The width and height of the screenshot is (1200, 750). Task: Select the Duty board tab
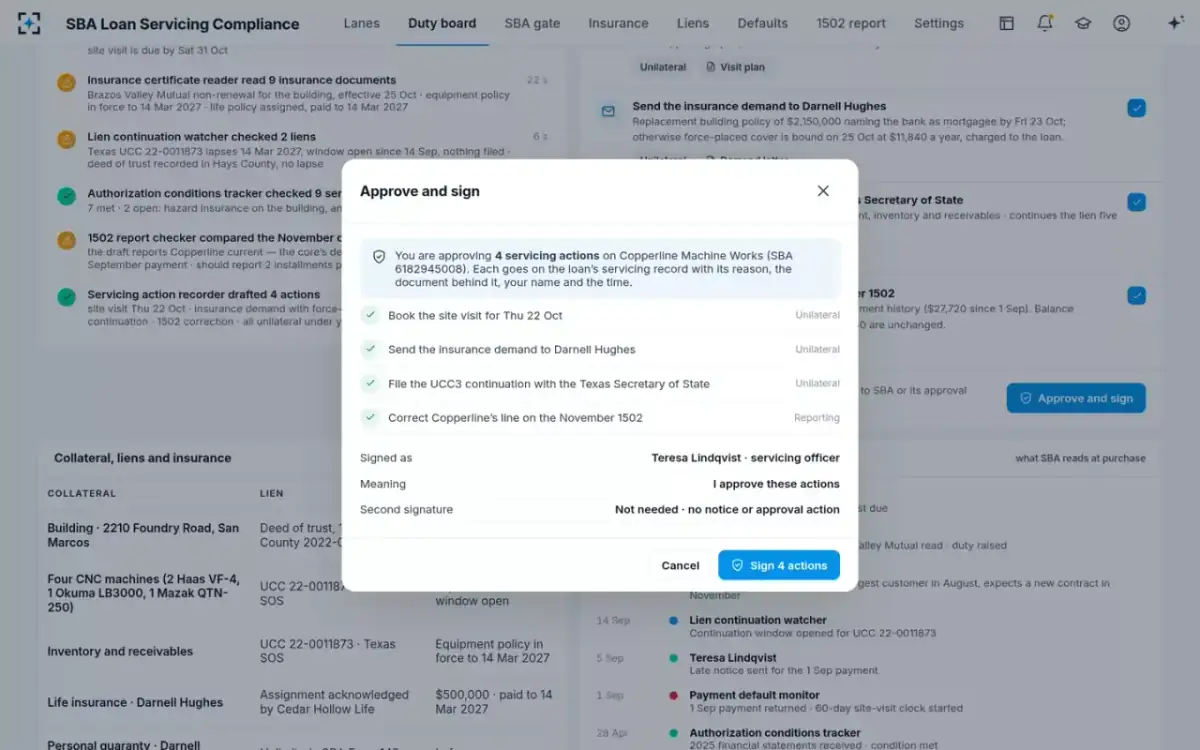[442, 23]
